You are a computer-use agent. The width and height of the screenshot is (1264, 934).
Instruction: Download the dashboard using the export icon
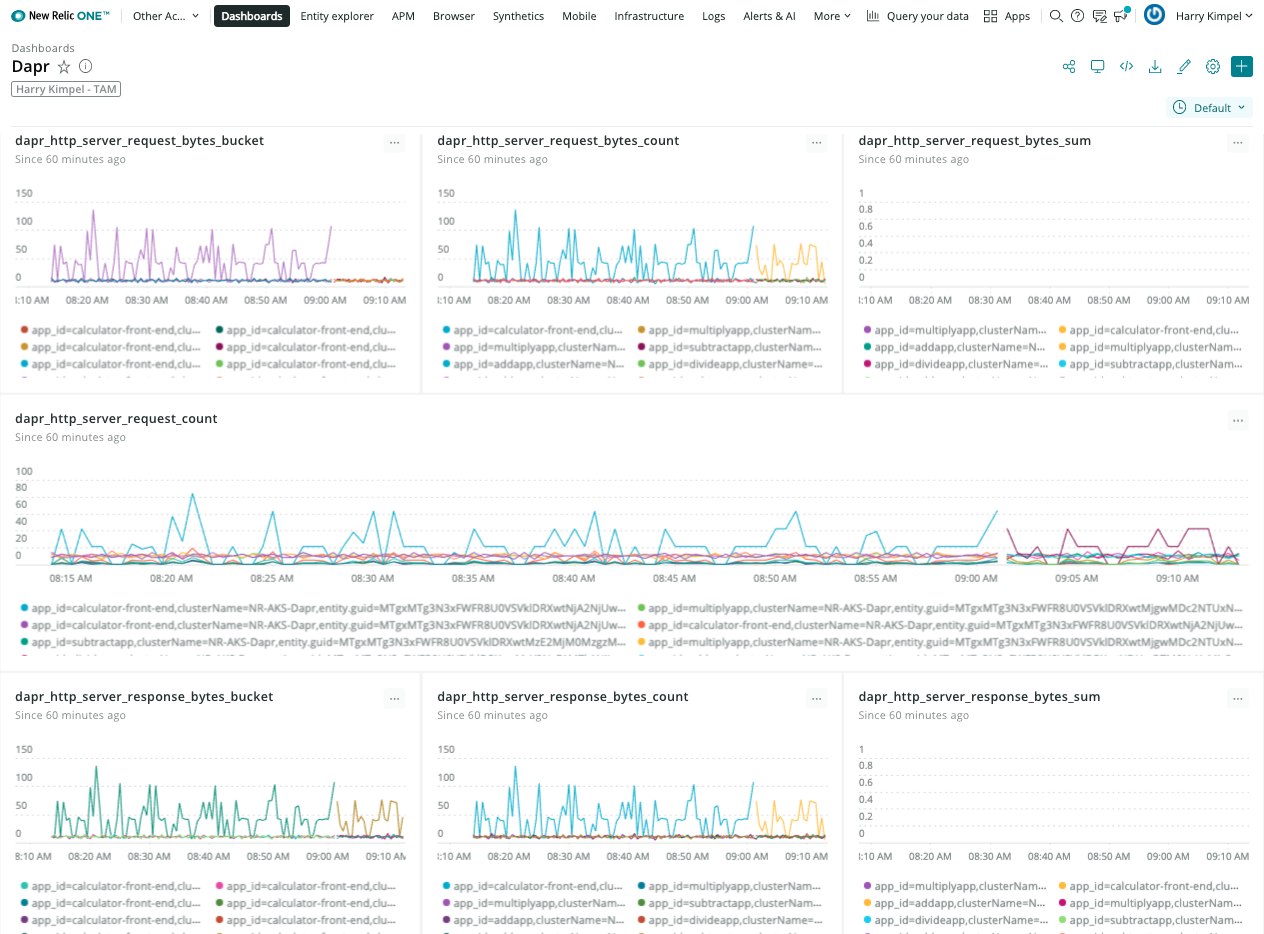(1155, 67)
